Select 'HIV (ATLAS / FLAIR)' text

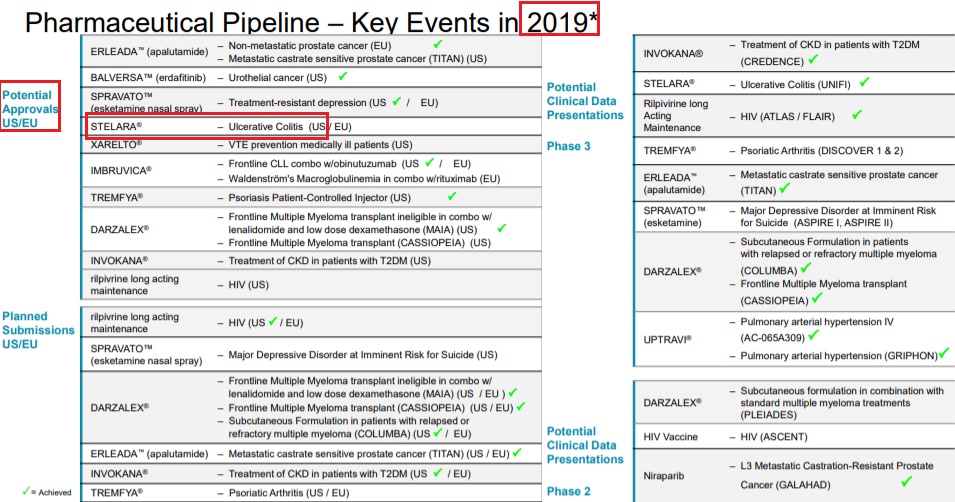(x=787, y=116)
